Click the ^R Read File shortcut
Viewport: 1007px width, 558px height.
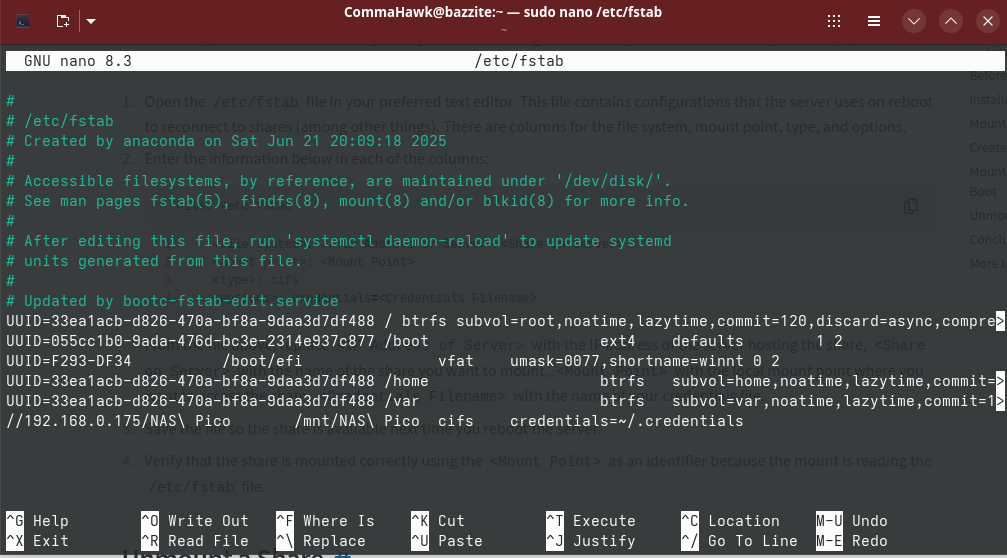pyautogui.click(x=195, y=541)
